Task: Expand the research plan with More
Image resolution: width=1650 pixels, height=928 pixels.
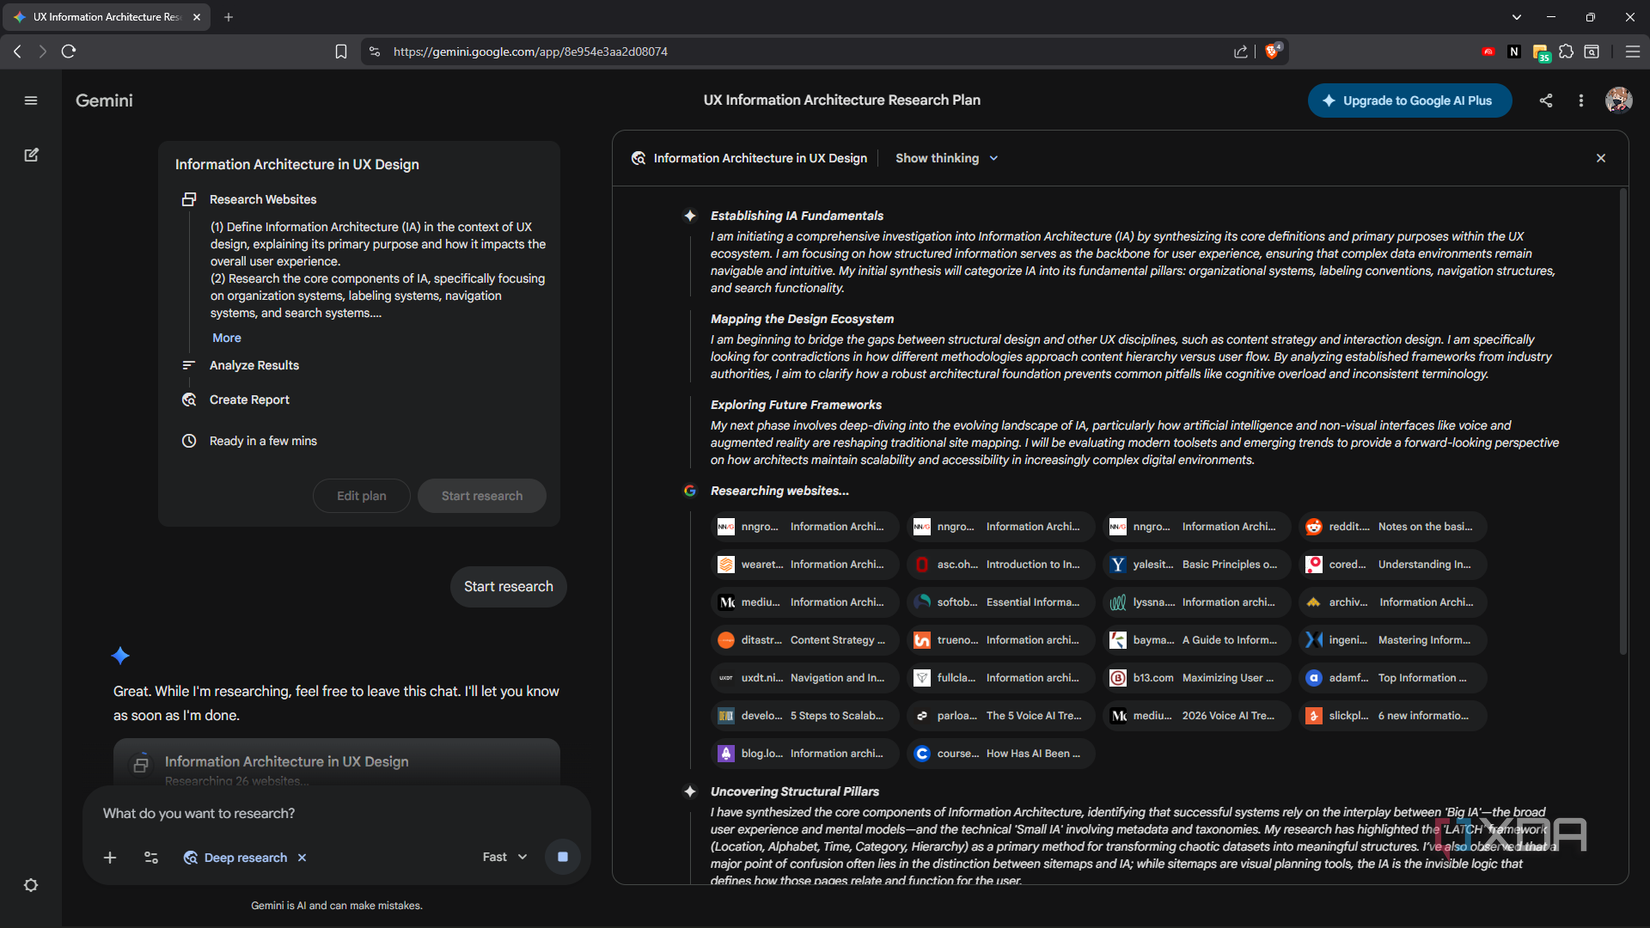Action: [x=226, y=338]
